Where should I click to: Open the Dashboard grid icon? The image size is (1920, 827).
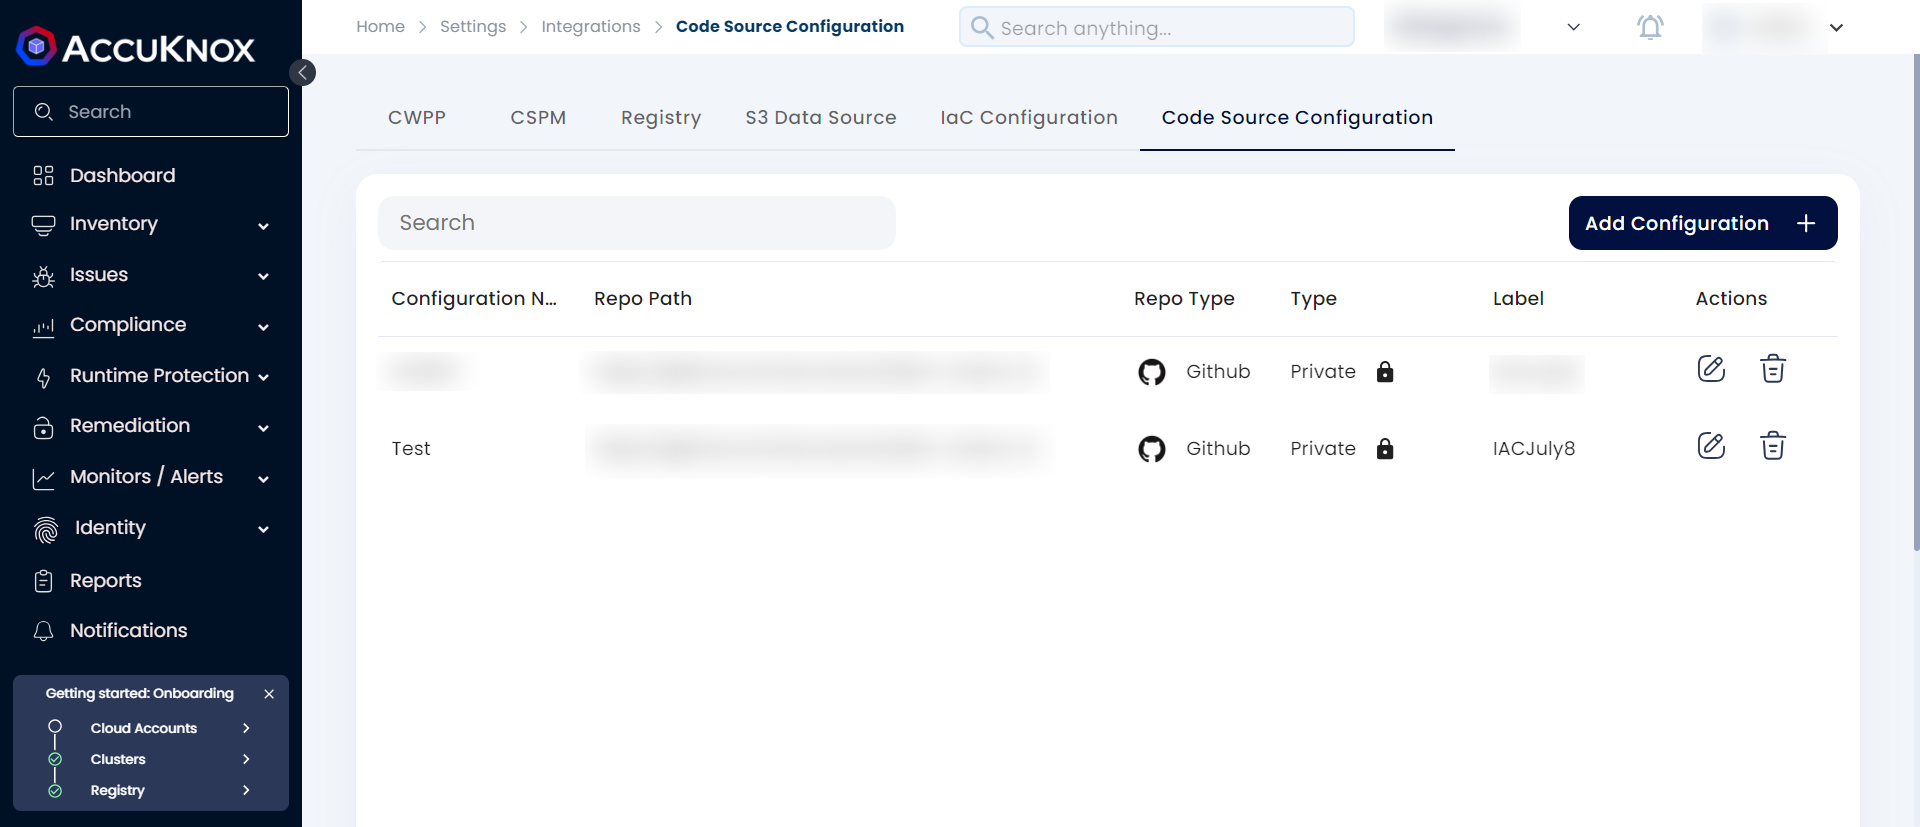pos(43,176)
